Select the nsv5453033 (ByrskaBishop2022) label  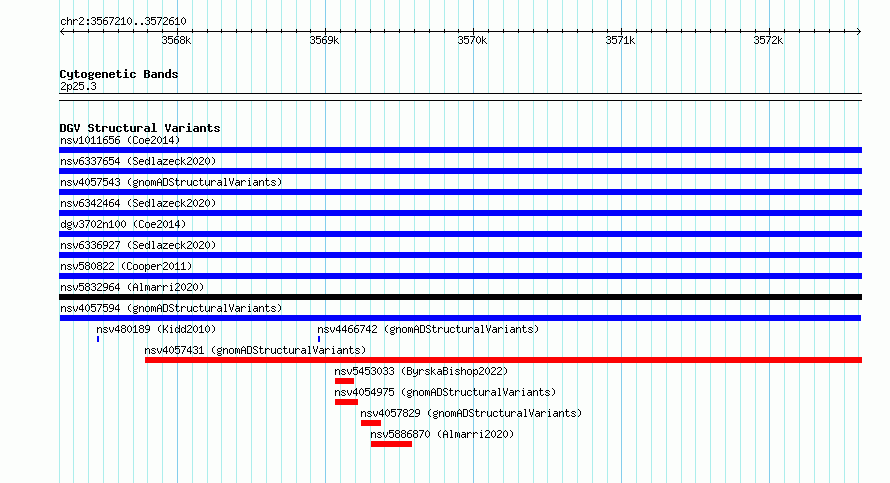point(421,371)
